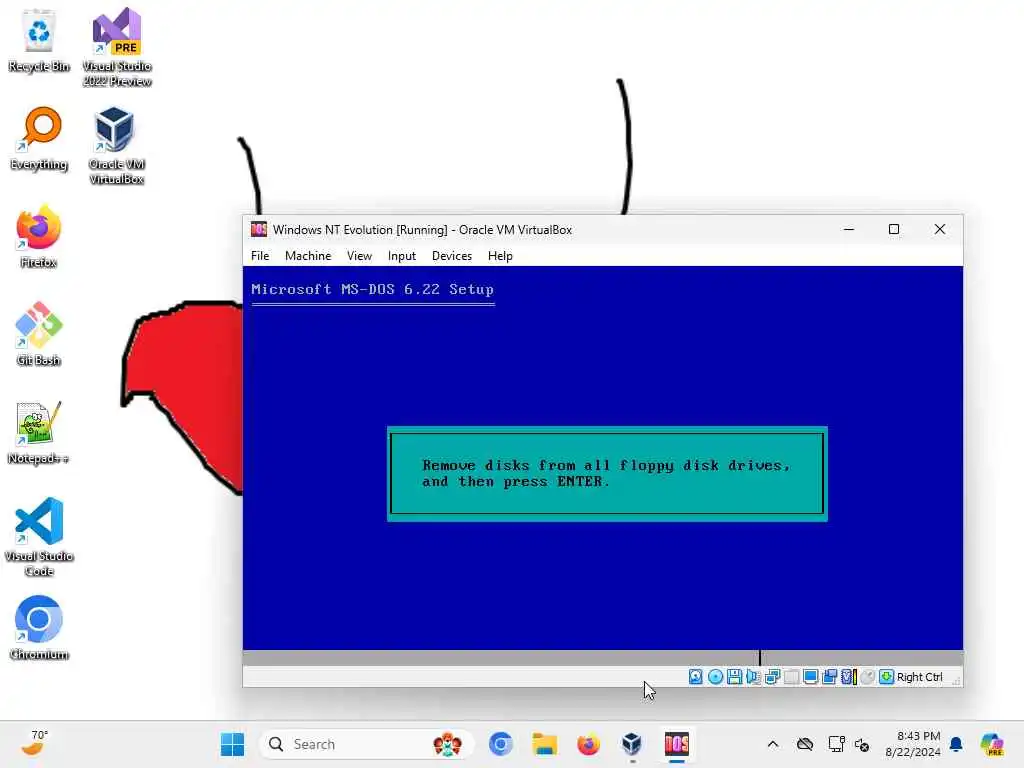Open the Devices menu

[452, 256]
